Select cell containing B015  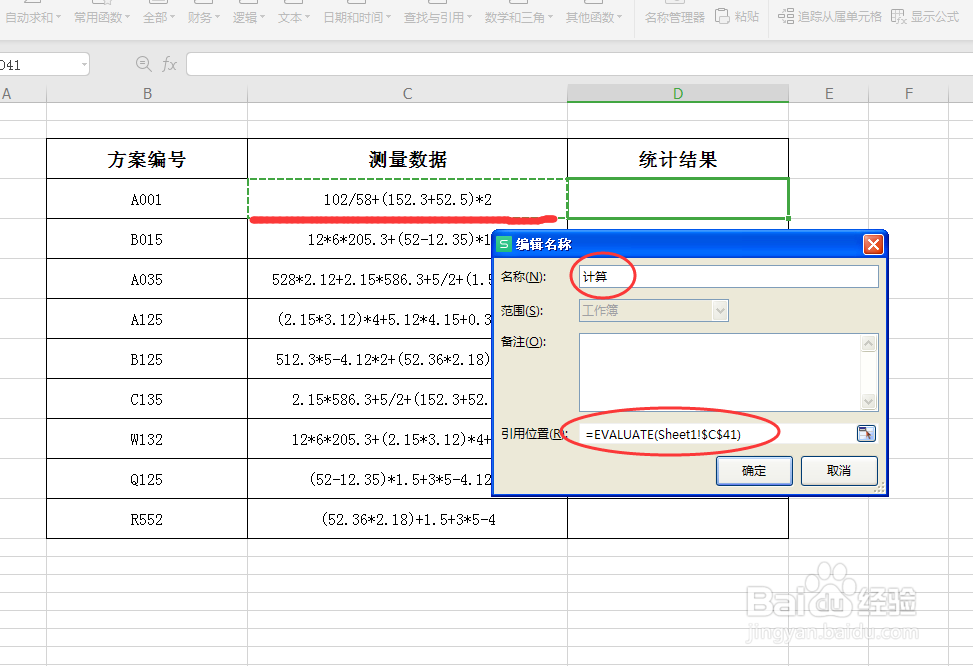147,239
